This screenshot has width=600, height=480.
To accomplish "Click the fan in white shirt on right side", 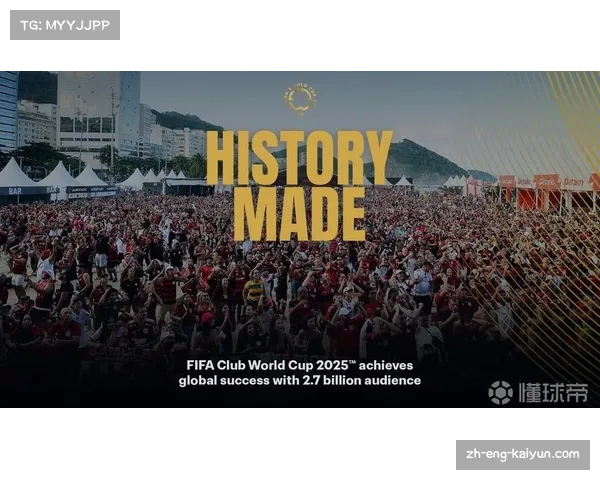I will [x=422, y=282].
